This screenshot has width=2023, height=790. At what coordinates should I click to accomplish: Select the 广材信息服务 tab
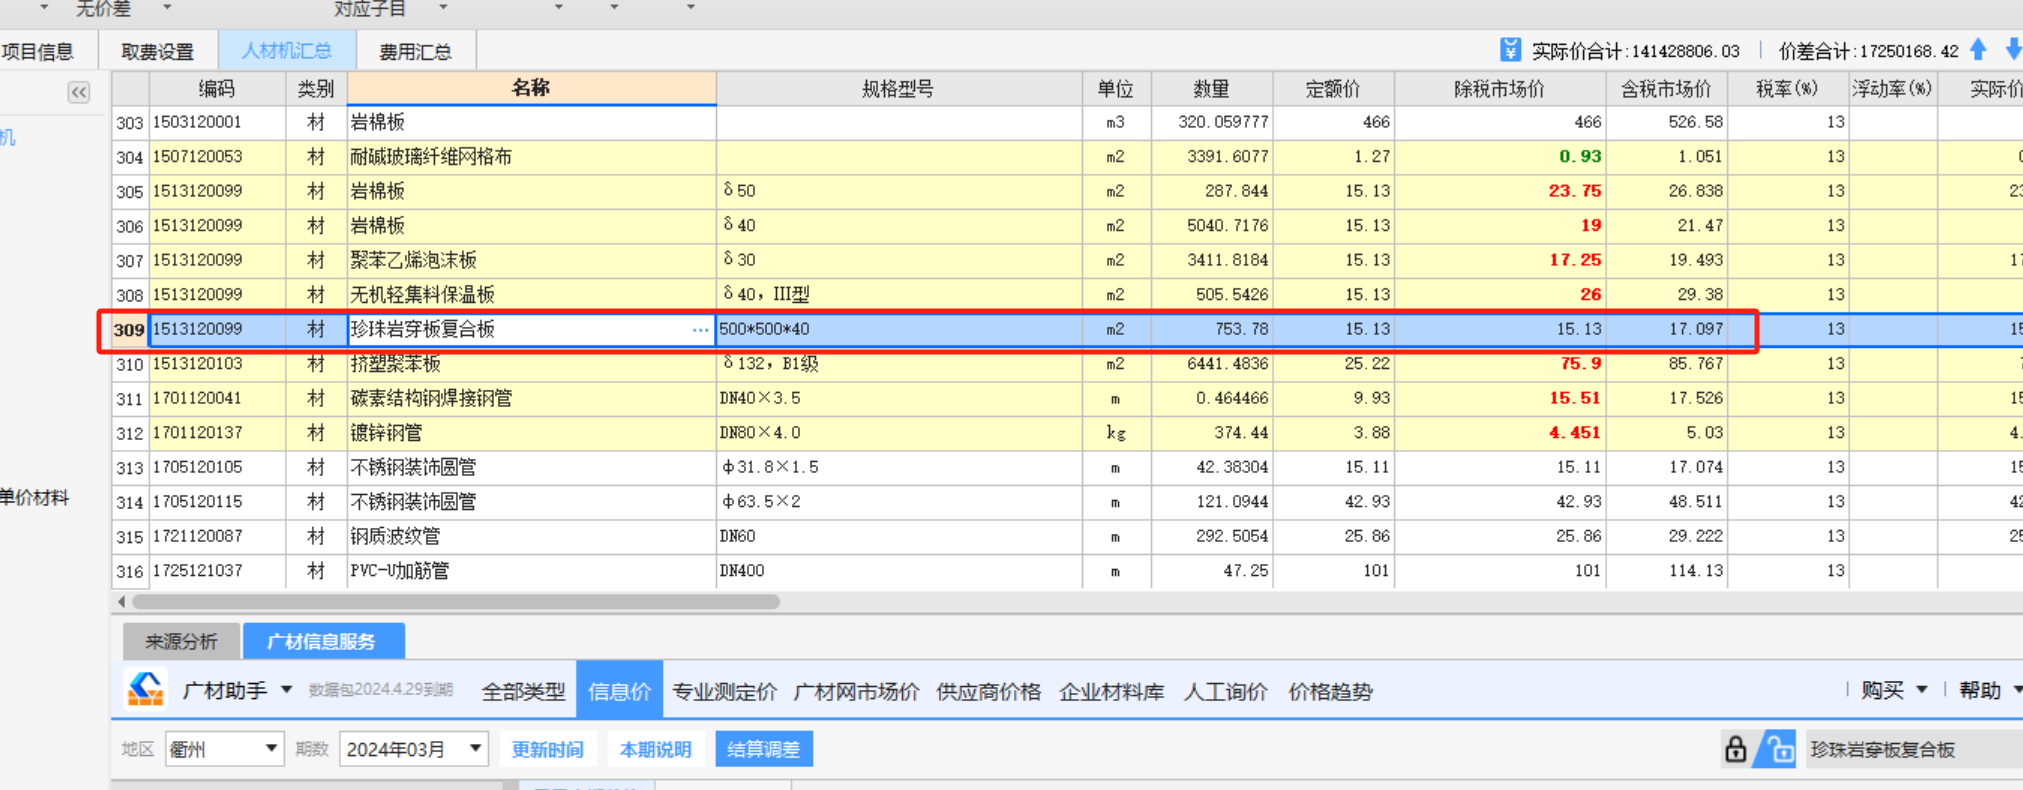coord(323,641)
